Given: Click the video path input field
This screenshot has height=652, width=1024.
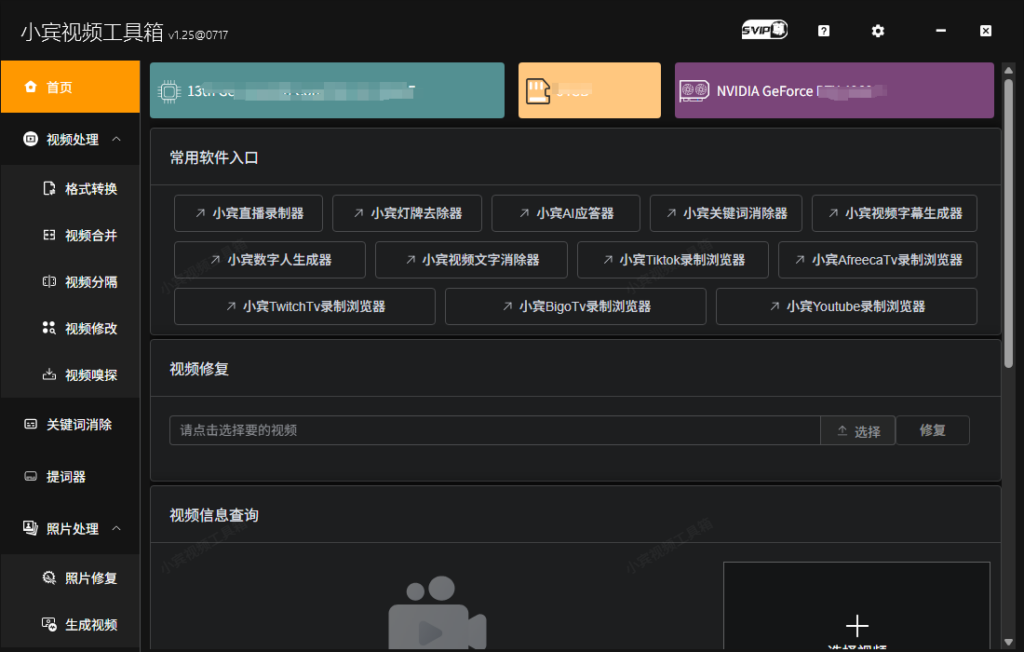Looking at the screenshot, I should (494, 430).
